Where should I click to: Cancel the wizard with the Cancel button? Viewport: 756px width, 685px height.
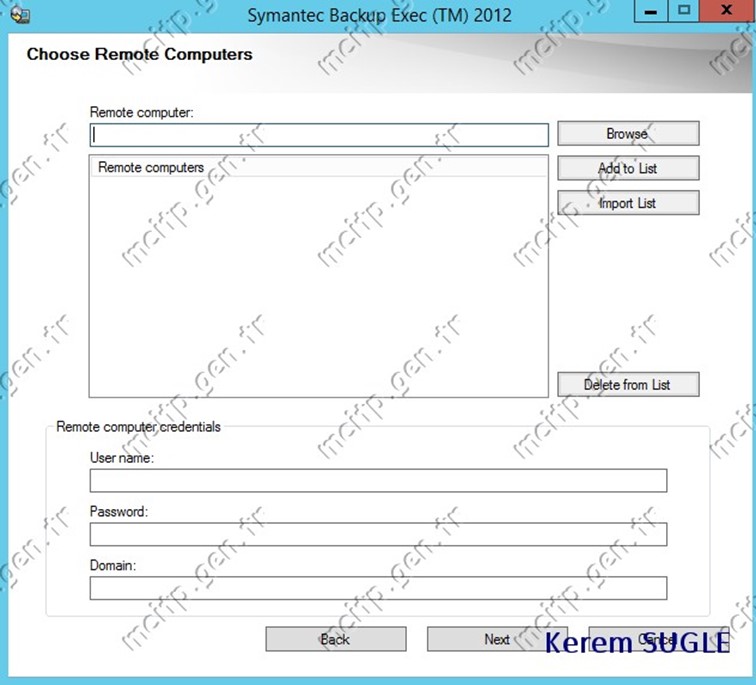pyautogui.click(x=659, y=639)
